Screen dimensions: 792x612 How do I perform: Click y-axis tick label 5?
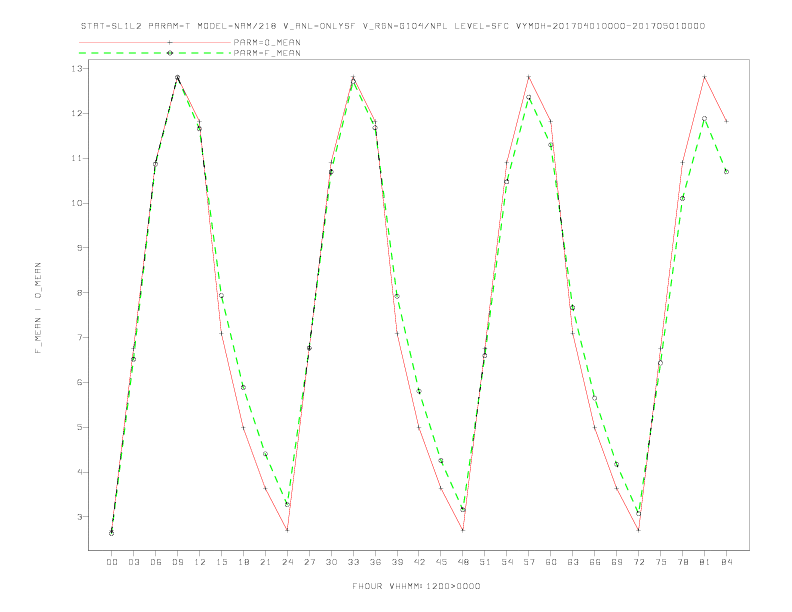pos(79,427)
